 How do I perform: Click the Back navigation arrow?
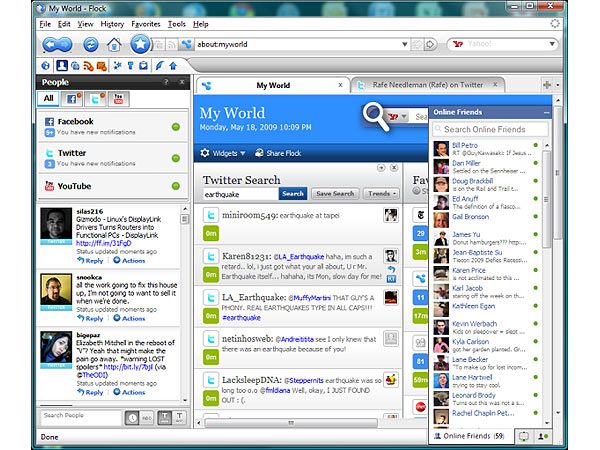pyautogui.click(x=50, y=45)
